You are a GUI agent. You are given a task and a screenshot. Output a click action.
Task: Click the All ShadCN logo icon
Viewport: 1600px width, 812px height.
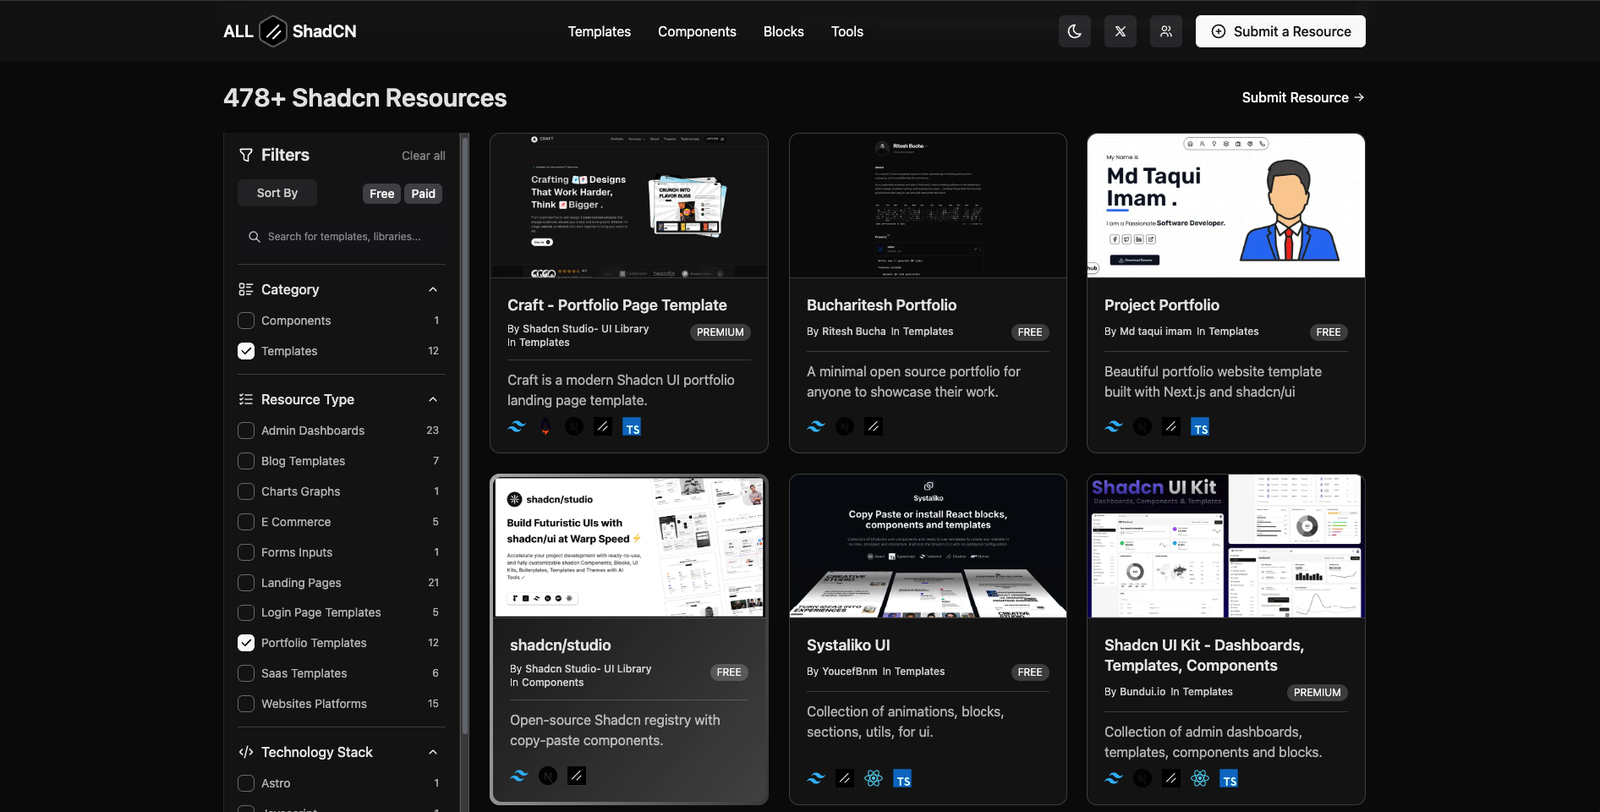tap(273, 31)
